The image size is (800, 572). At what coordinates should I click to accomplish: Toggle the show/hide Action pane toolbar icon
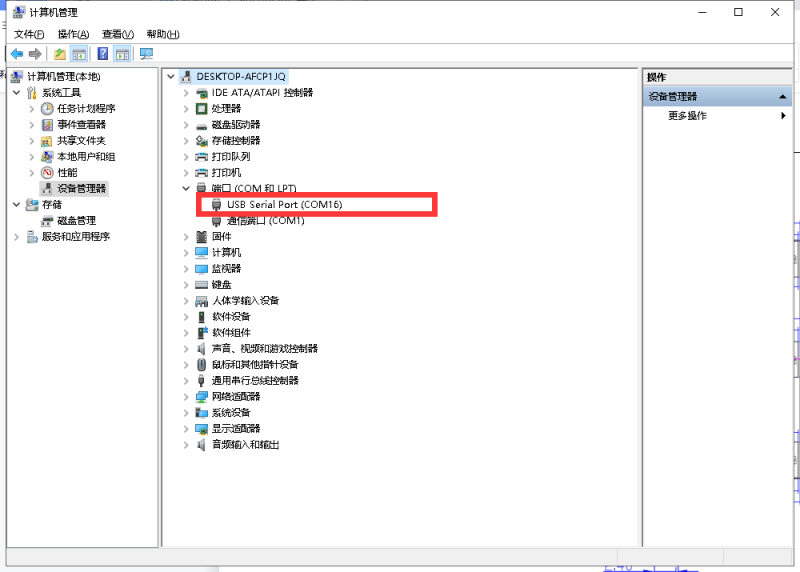122,54
